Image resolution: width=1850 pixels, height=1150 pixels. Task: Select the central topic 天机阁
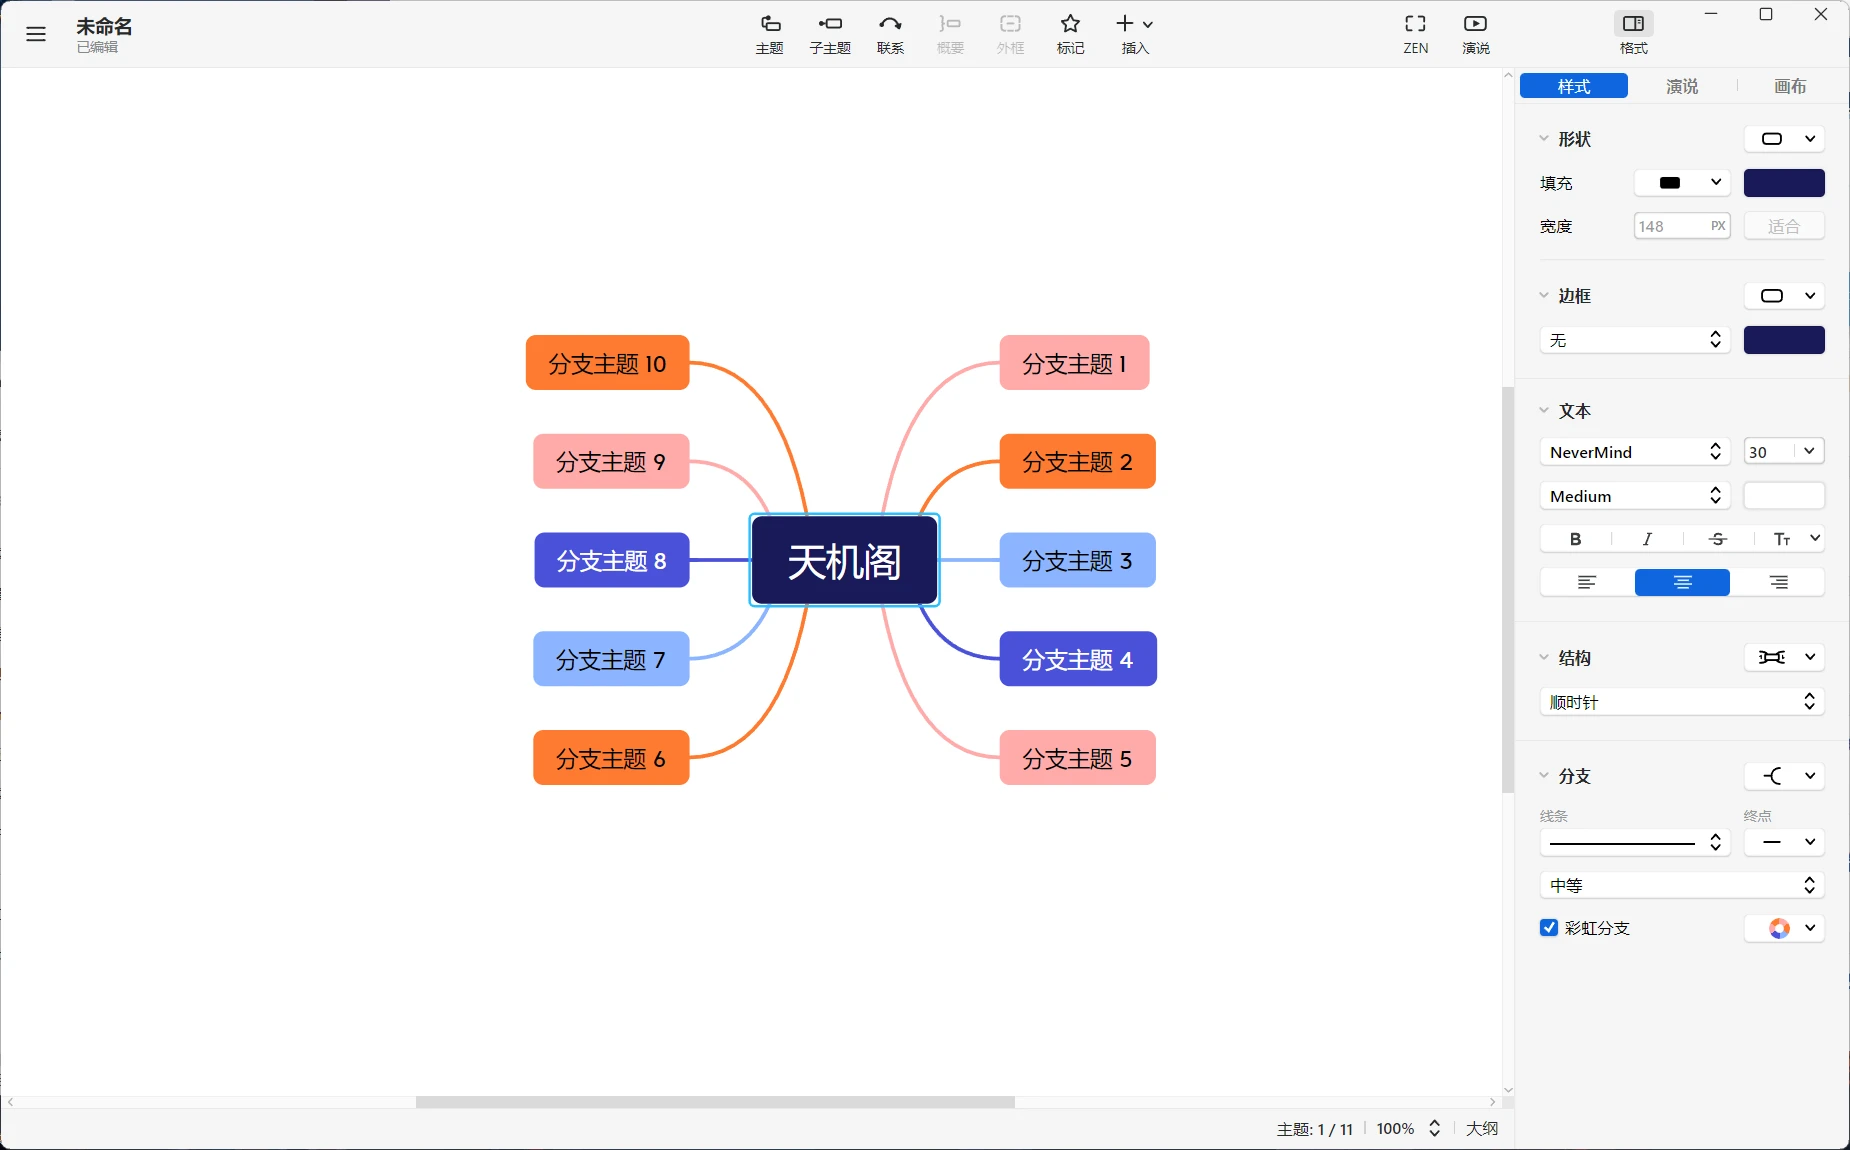click(x=845, y=561)
